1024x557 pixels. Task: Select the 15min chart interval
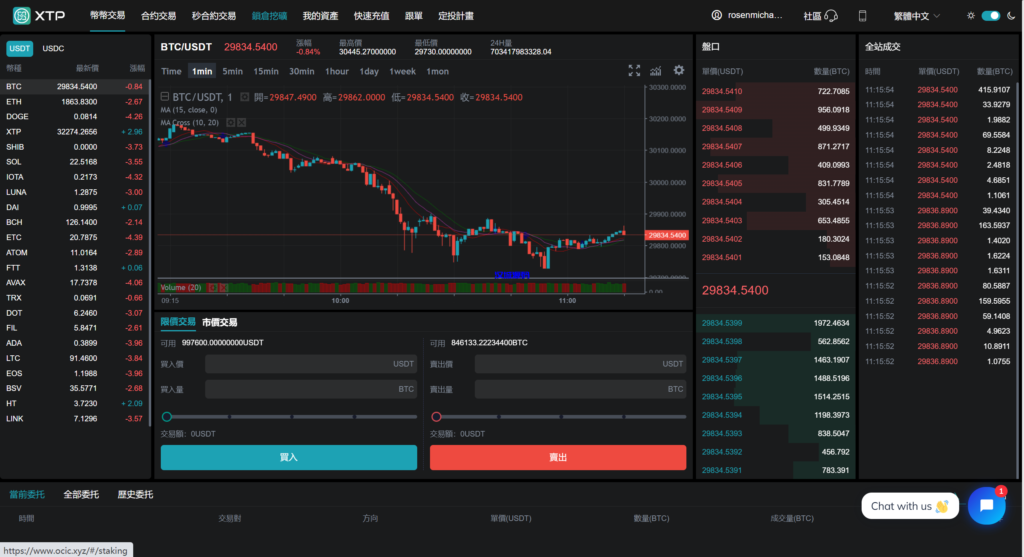pyautogui.click(x=266, y=71)
